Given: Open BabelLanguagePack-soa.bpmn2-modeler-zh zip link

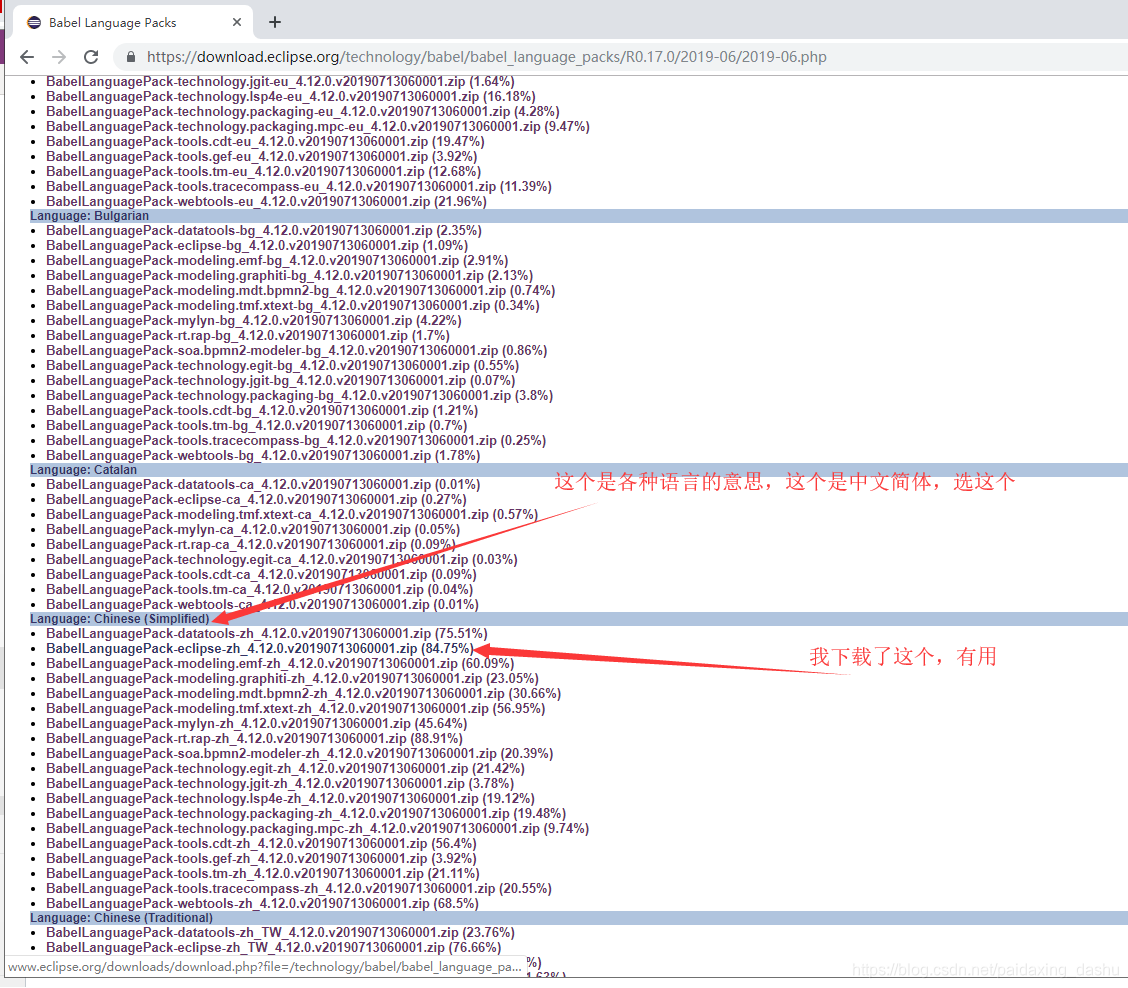Looking at the screenshot, I should coord(299,753).
